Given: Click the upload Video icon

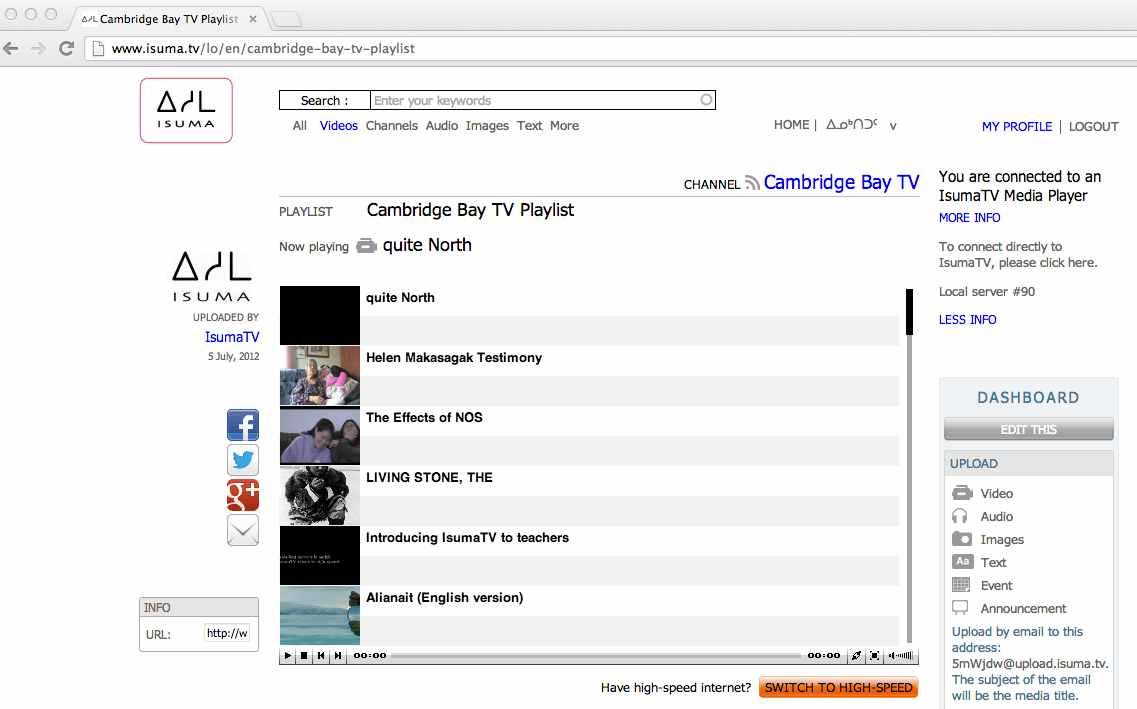Looking at the screenshot, I should tap(962, 493).
